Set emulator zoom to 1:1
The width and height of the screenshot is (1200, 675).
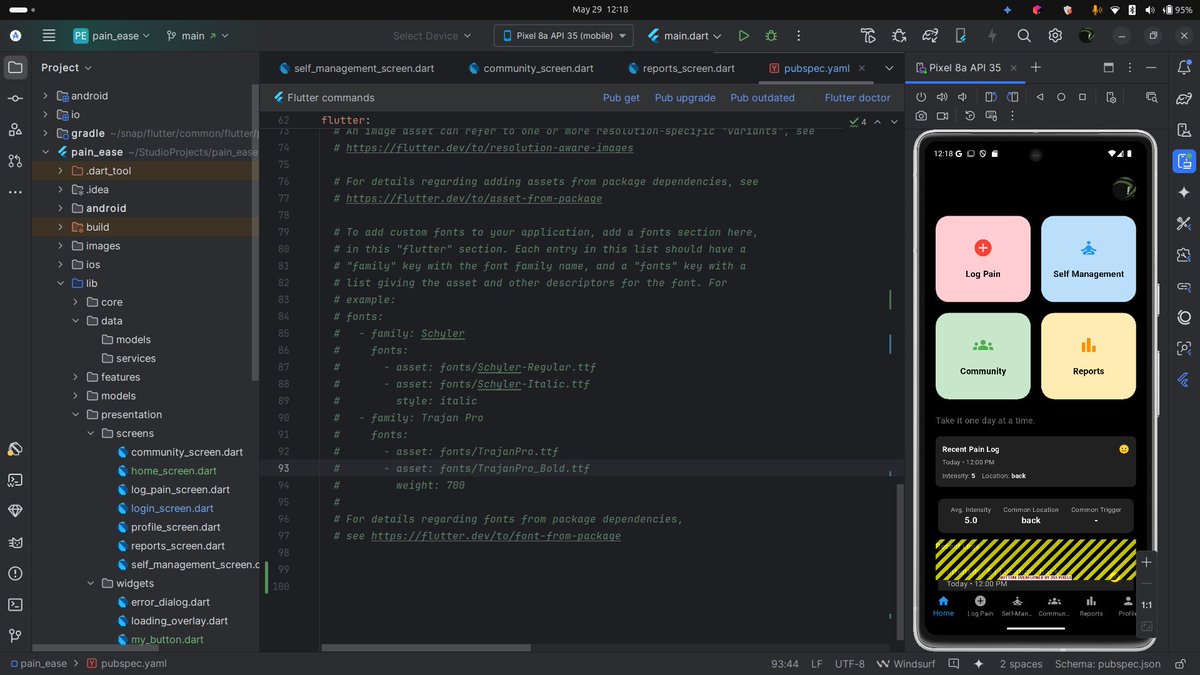1147,605
